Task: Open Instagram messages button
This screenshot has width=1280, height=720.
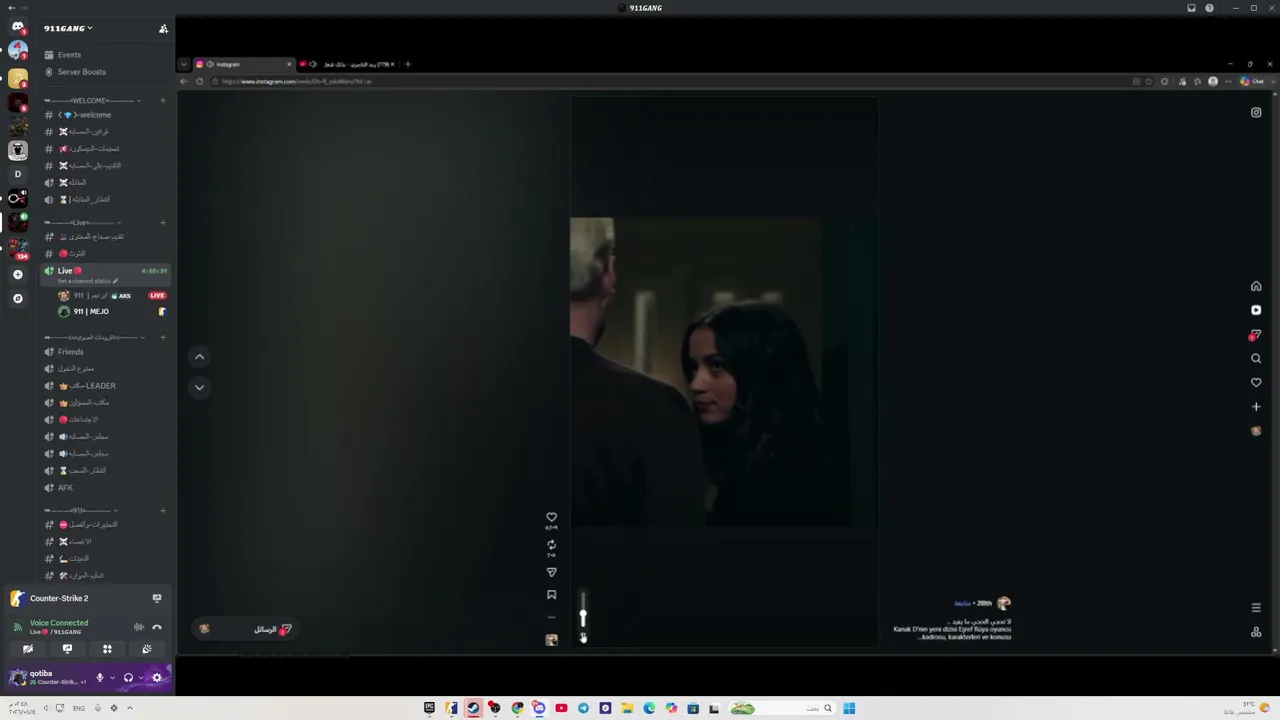Action: [x=246, y=629]
